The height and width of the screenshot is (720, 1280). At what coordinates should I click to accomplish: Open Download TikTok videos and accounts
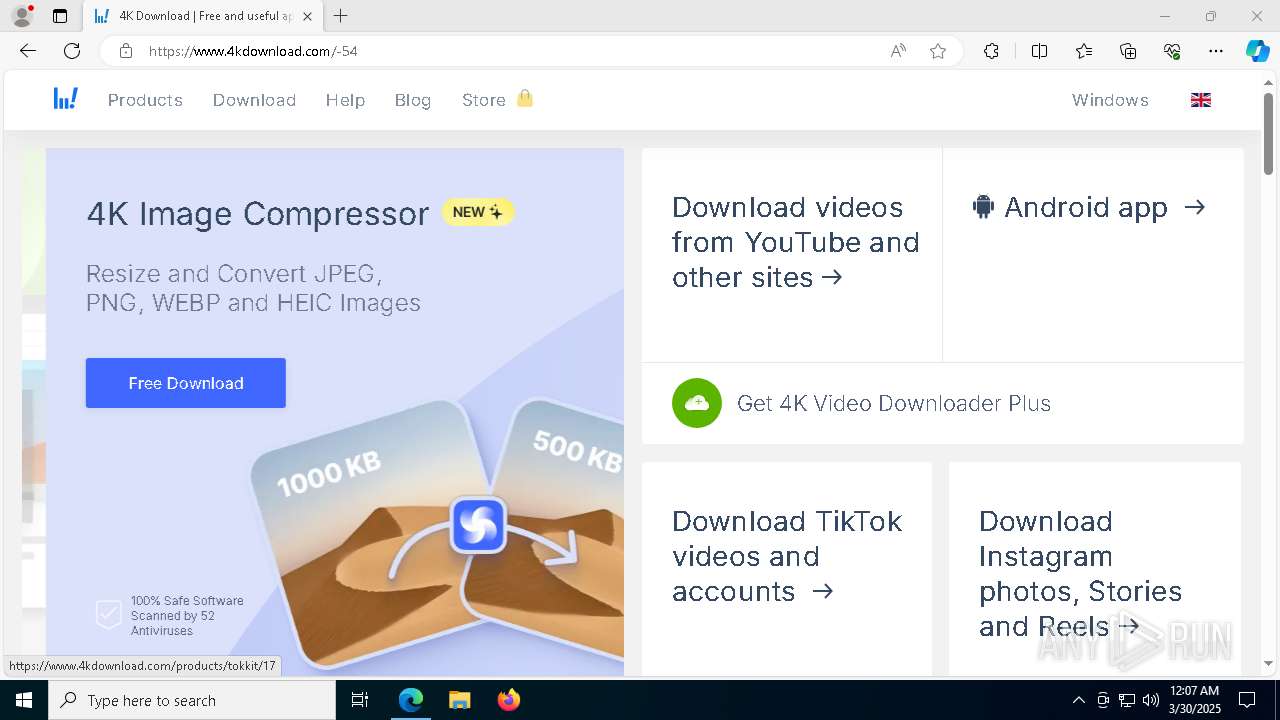787,556
